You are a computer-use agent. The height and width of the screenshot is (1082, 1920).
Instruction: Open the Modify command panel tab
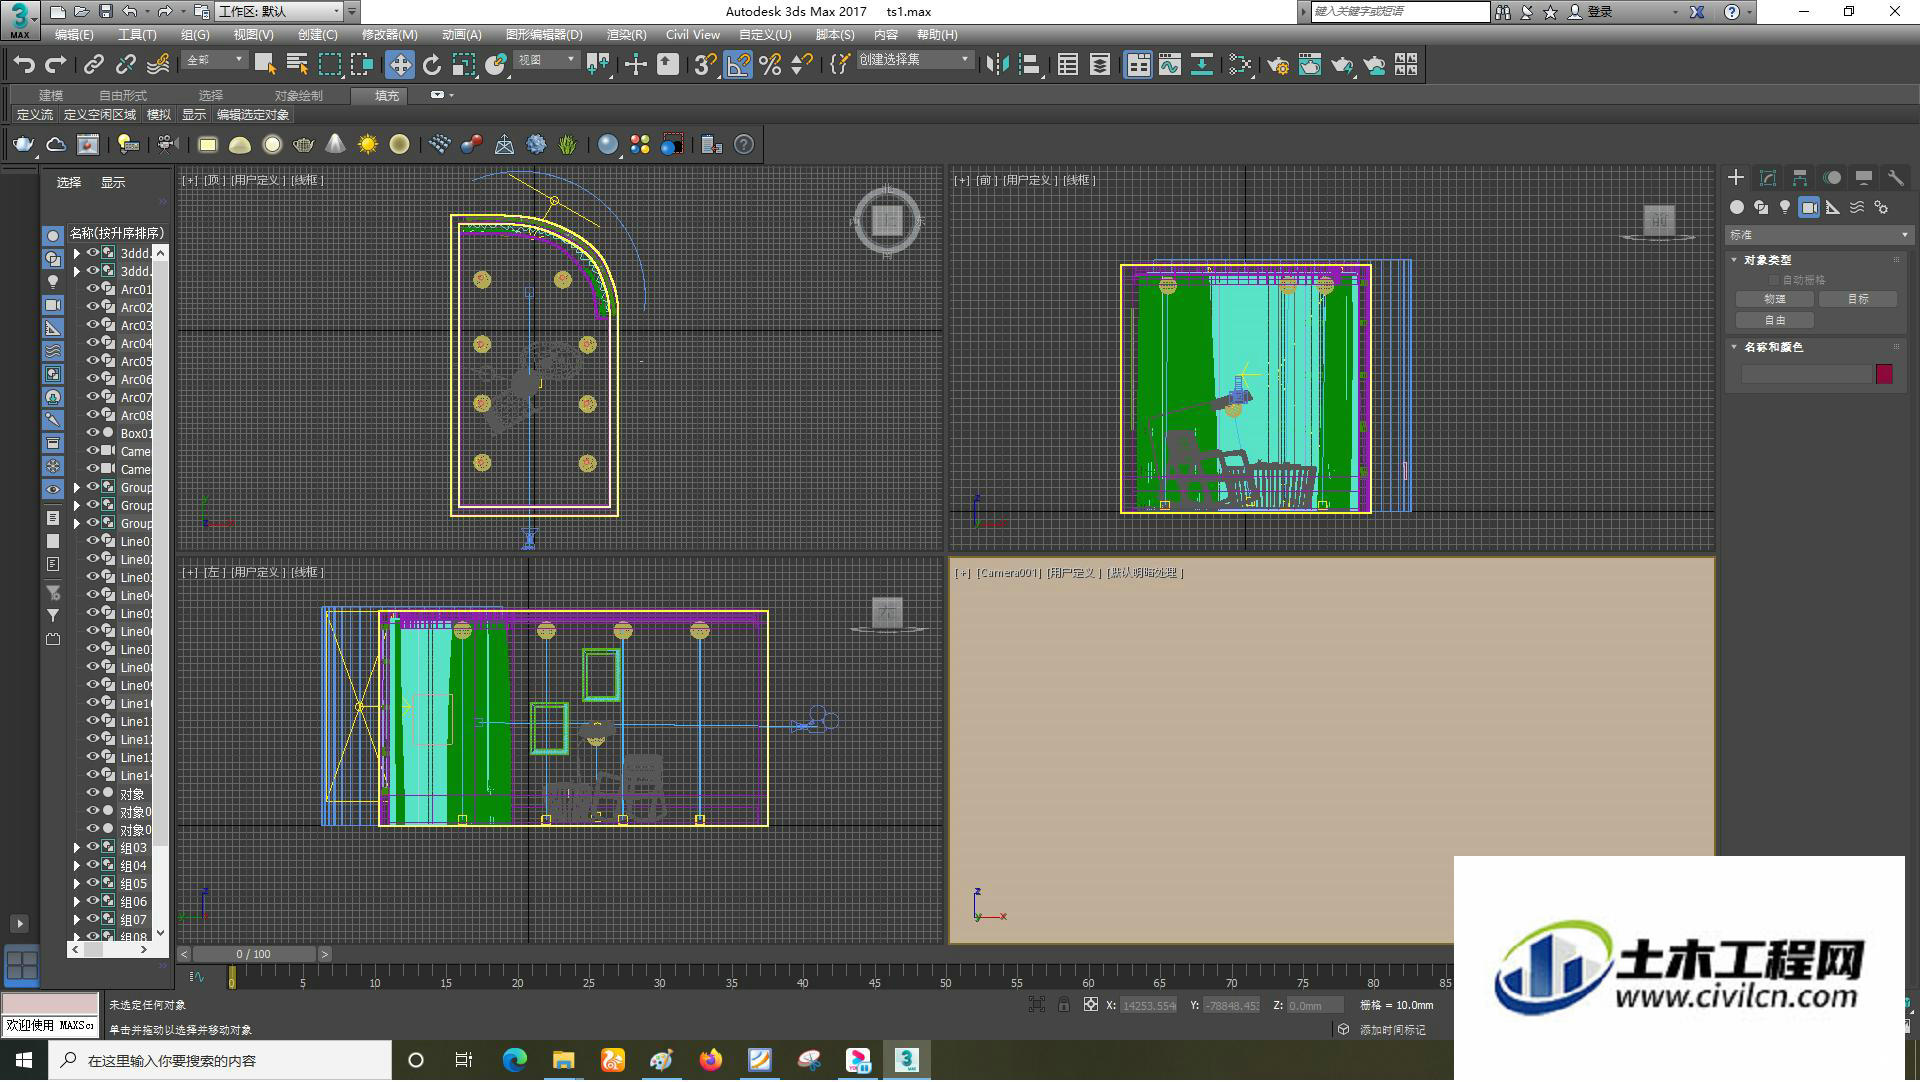click(1768, 178)
